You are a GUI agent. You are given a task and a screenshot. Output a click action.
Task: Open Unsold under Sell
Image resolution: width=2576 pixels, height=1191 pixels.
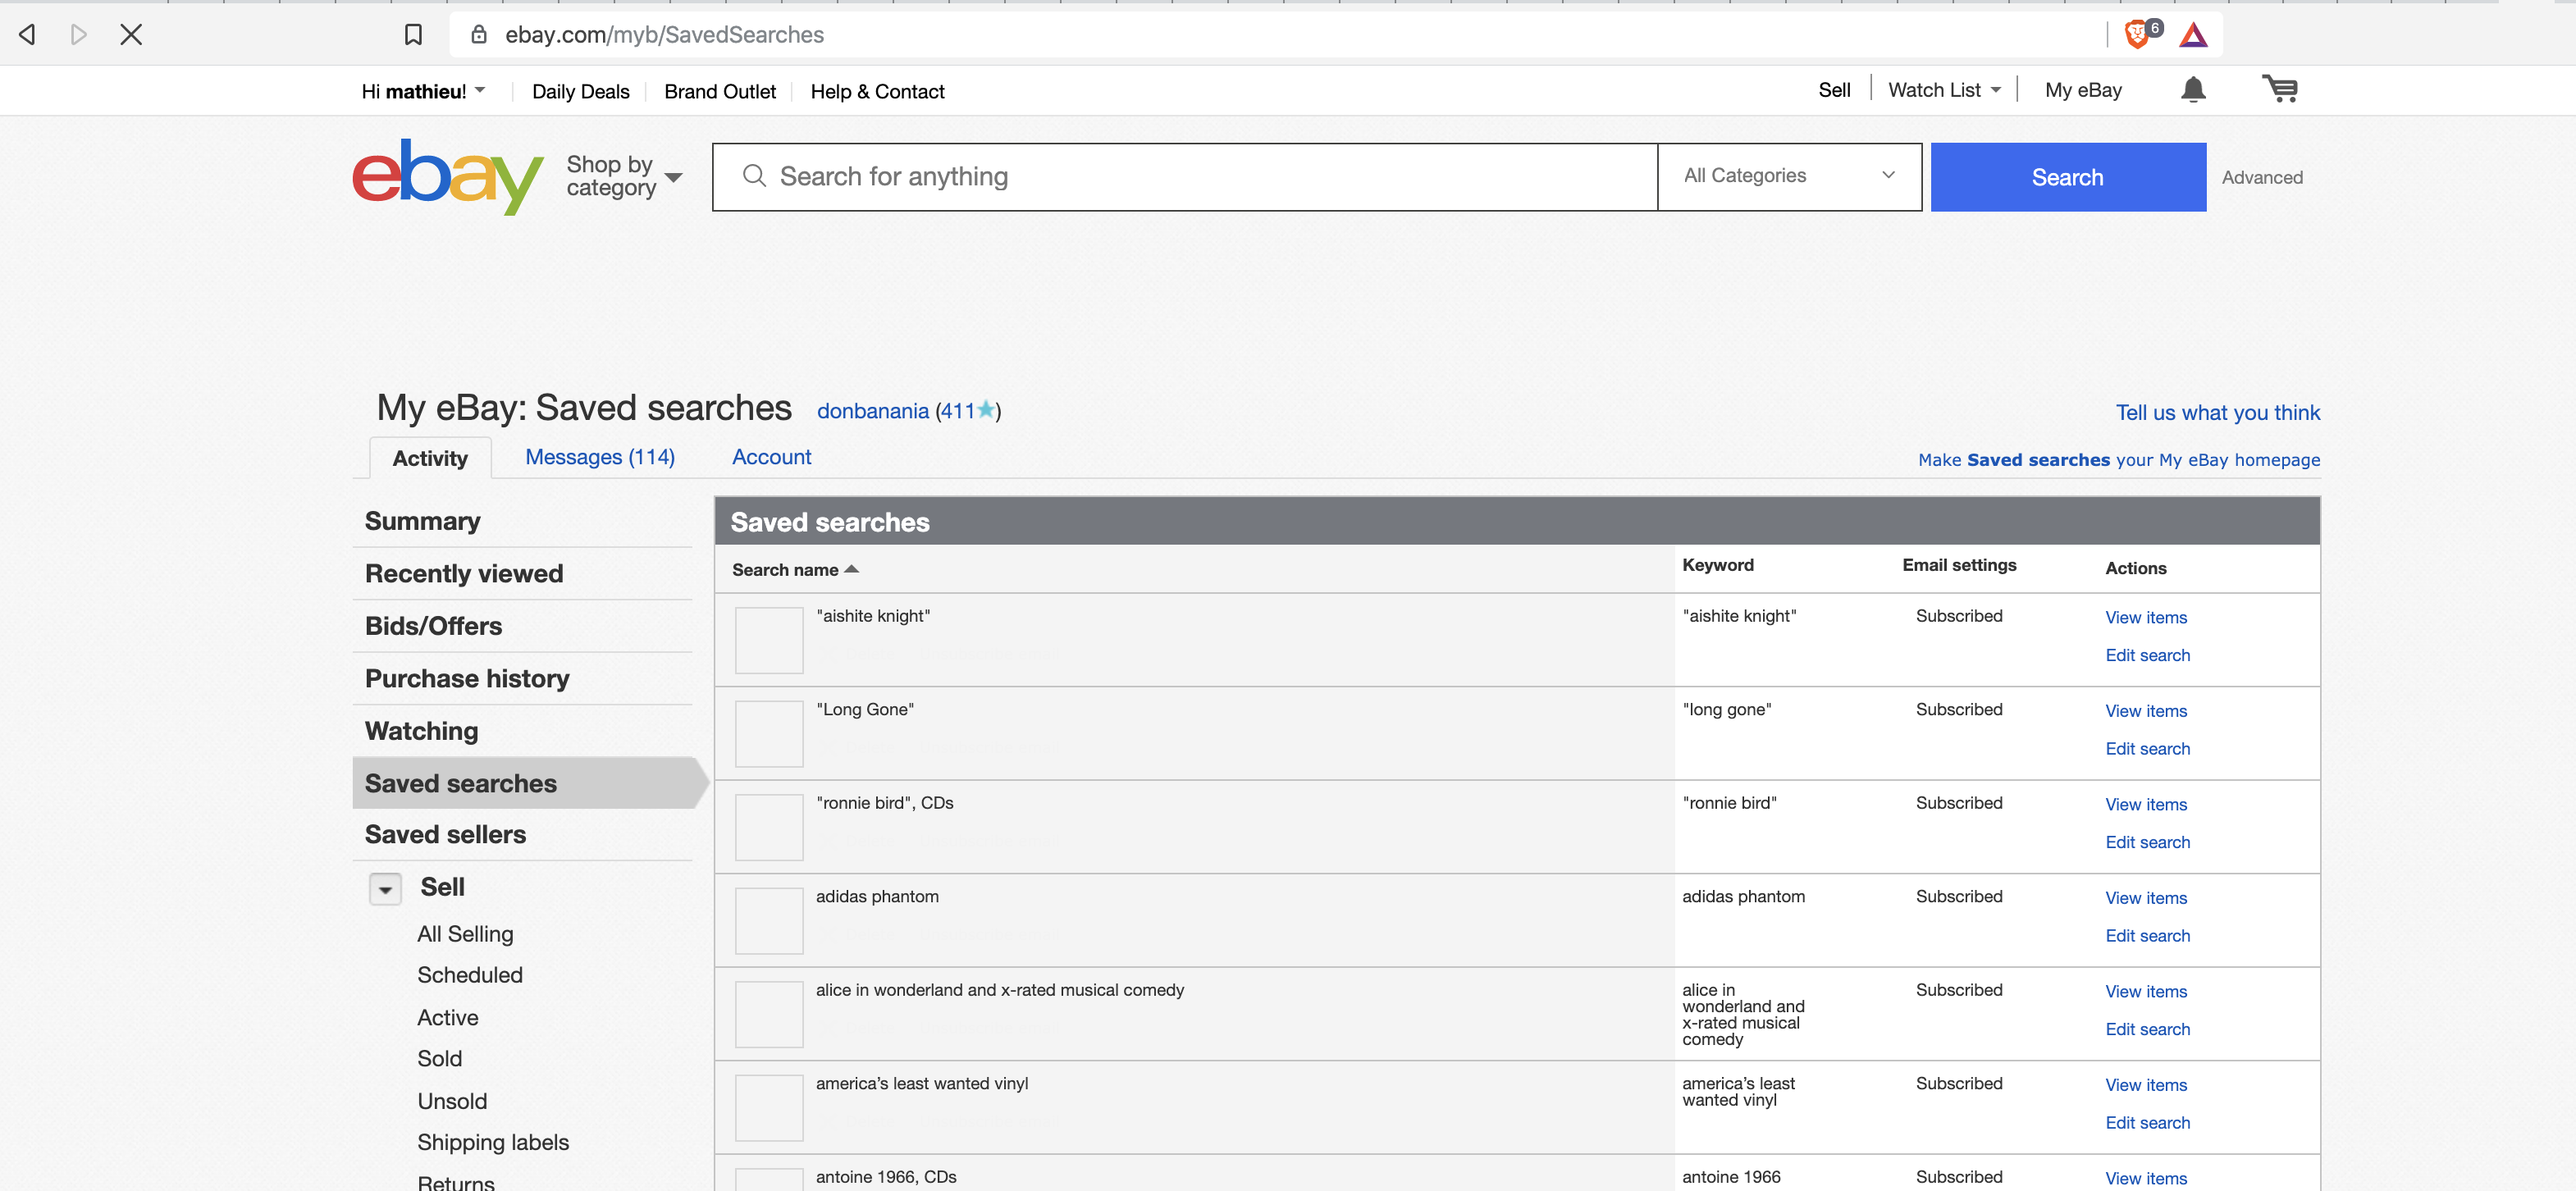click(452, 1101)
